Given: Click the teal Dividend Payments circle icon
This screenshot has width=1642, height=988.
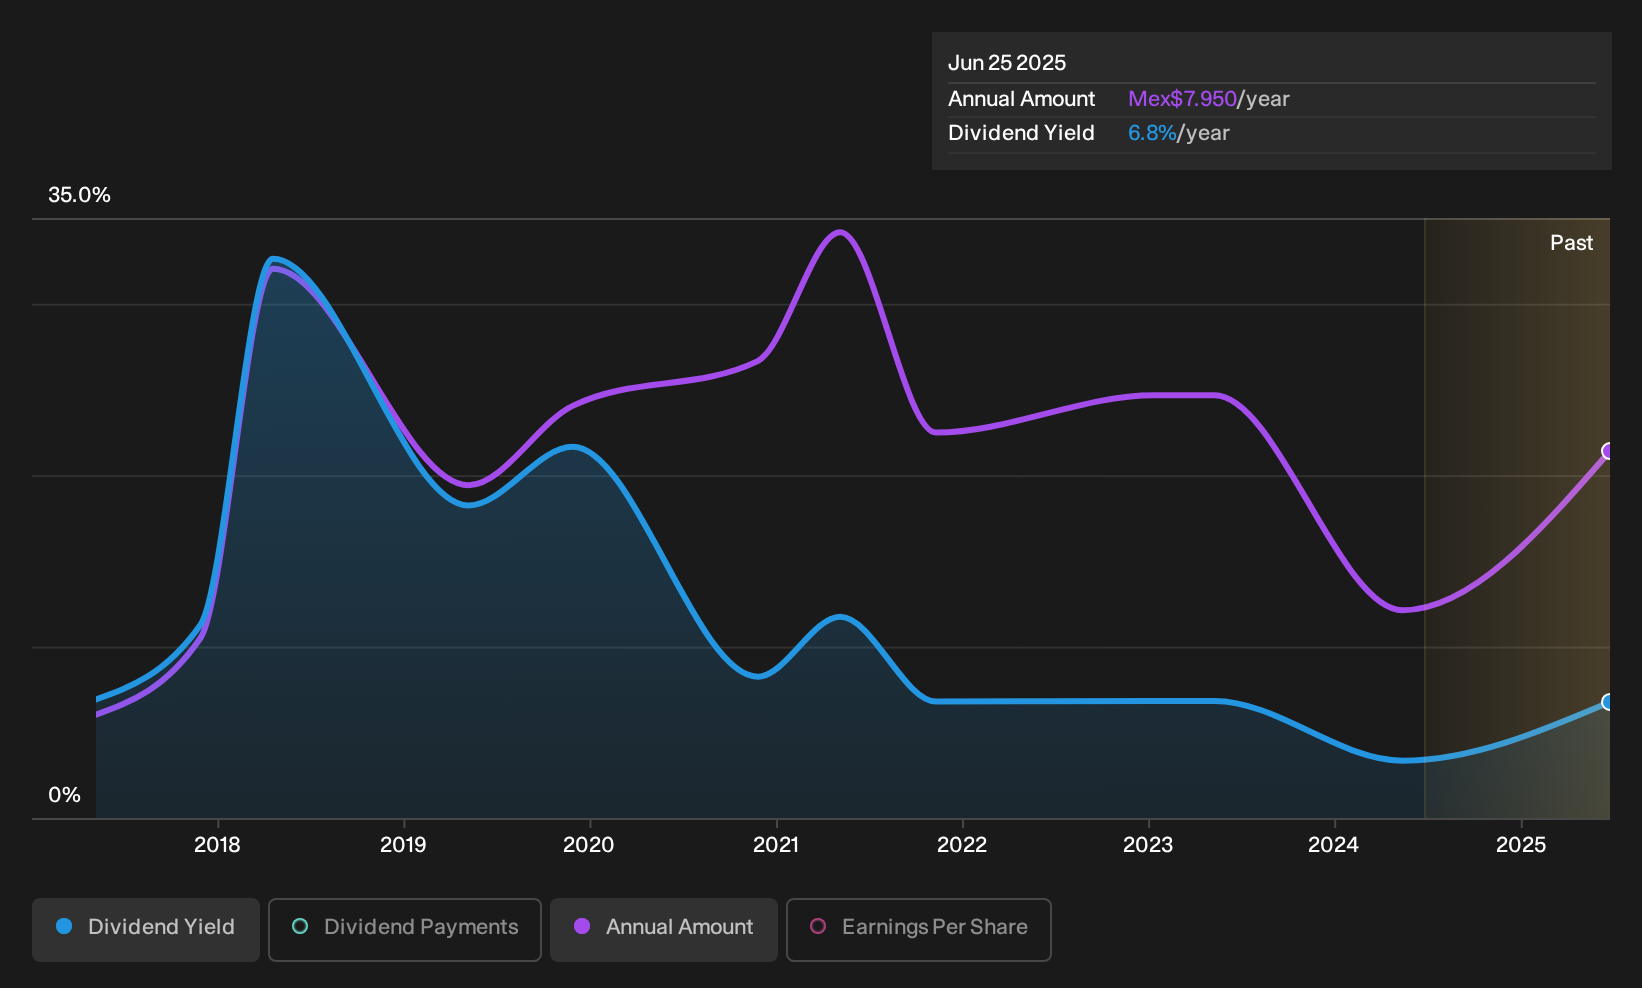Looking at the screenshot, I should [300, 927].
